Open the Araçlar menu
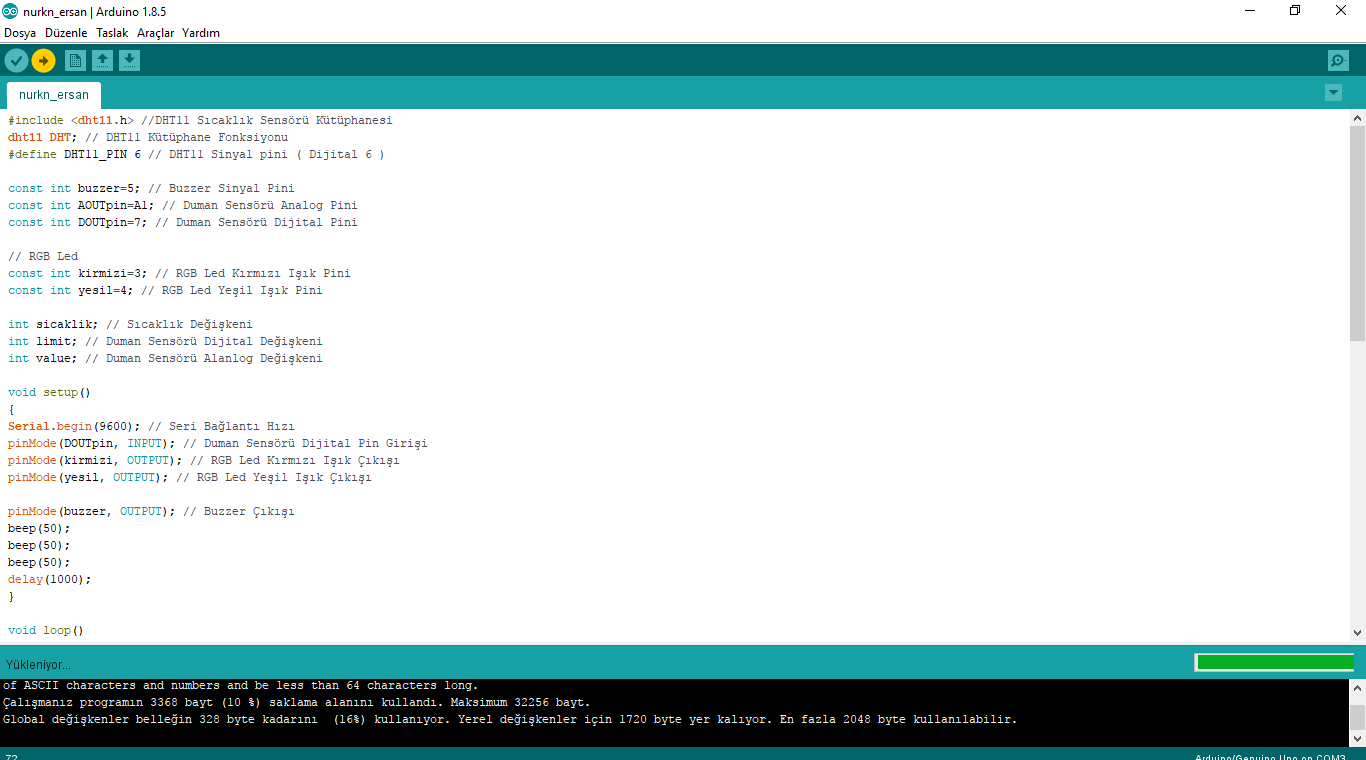Viewport: 1366px width, 760px height. 155,33
